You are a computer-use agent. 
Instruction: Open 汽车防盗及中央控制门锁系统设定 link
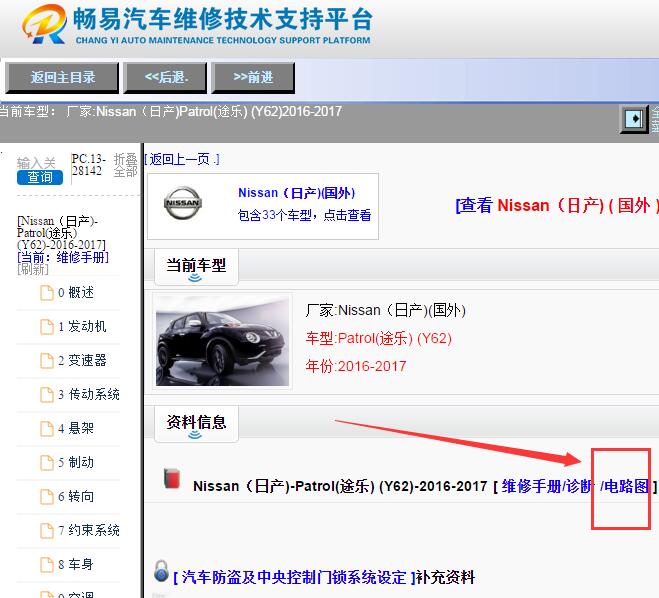tap(294, 577)
